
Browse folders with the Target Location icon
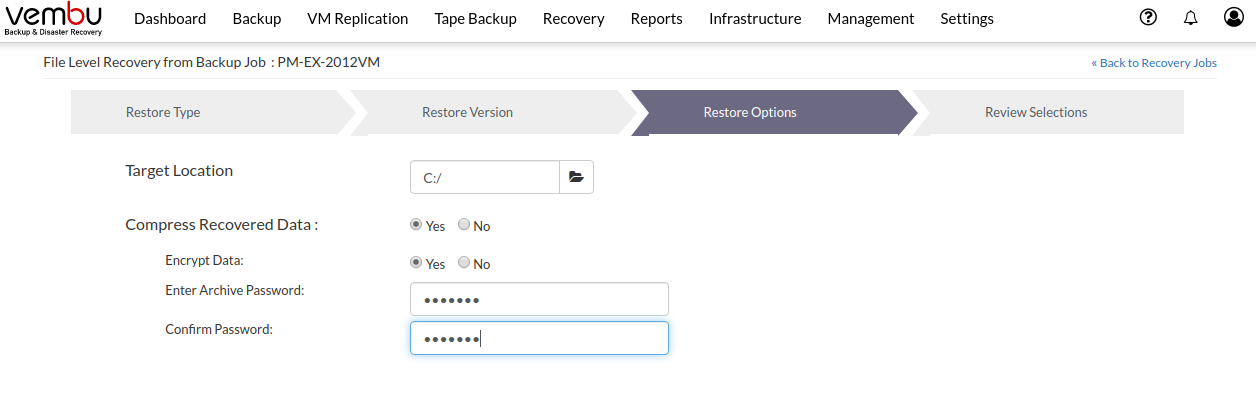click(576, 177)
